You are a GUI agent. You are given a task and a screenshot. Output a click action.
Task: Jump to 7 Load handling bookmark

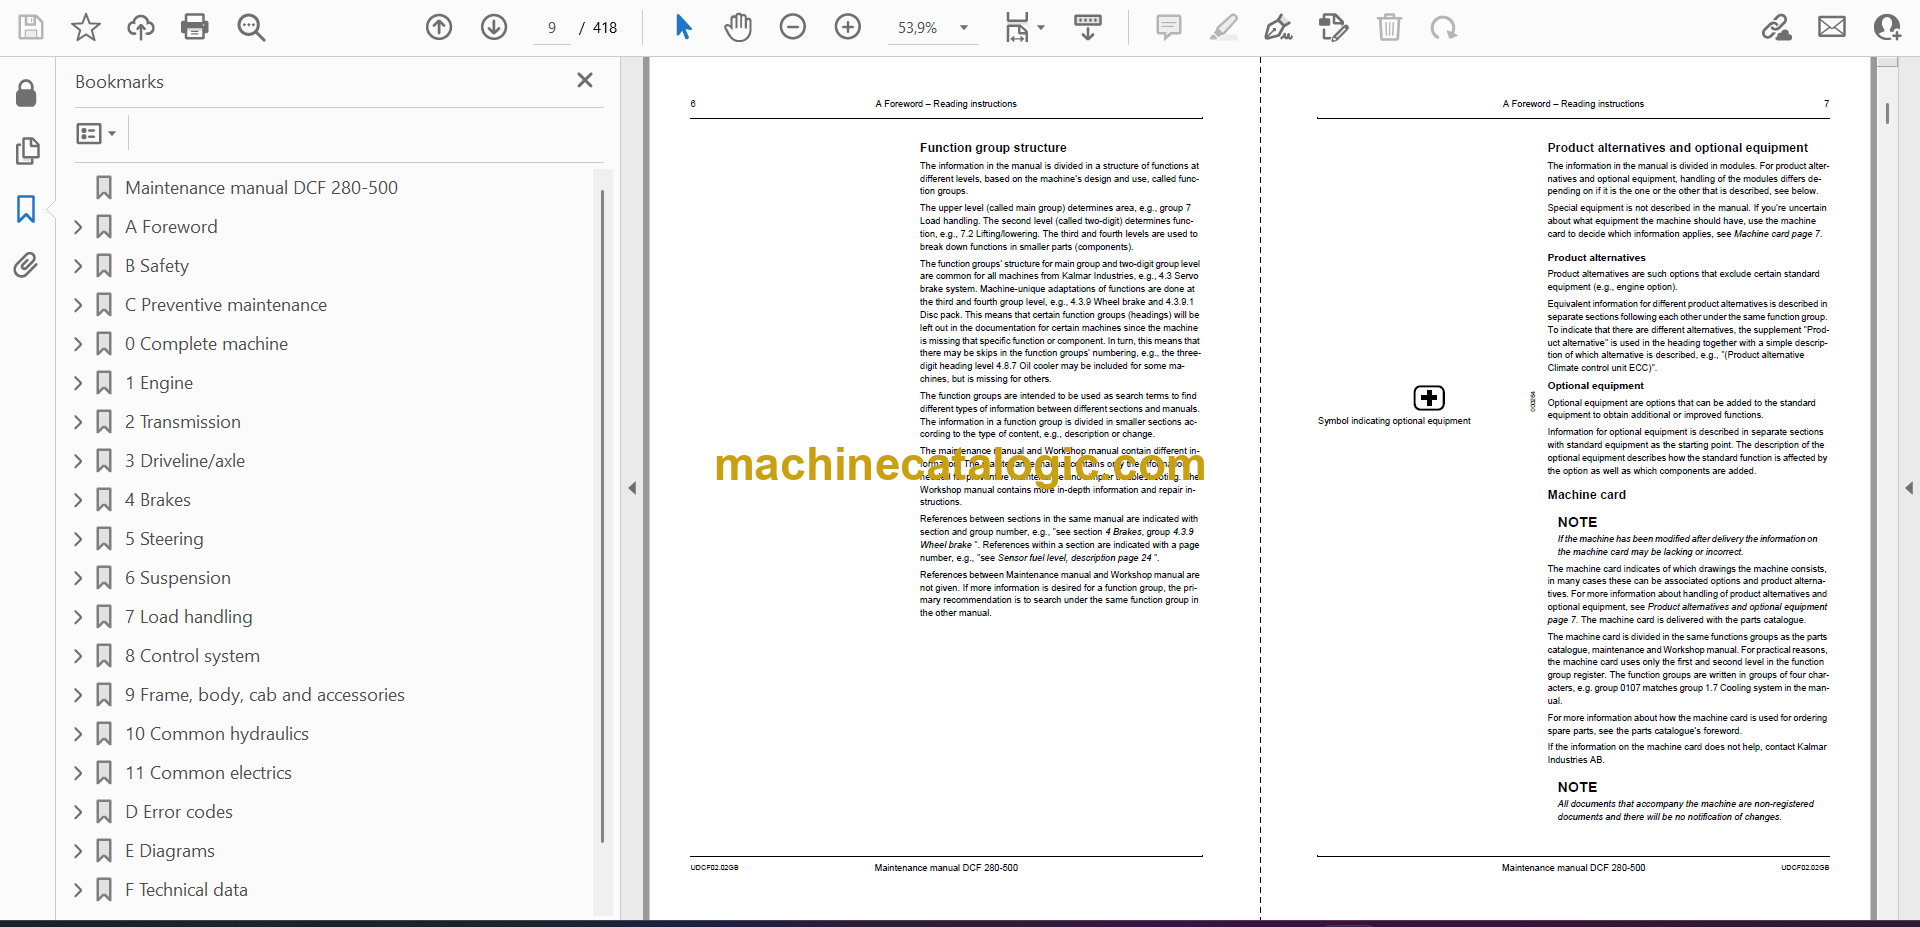(x=188, y=617)
